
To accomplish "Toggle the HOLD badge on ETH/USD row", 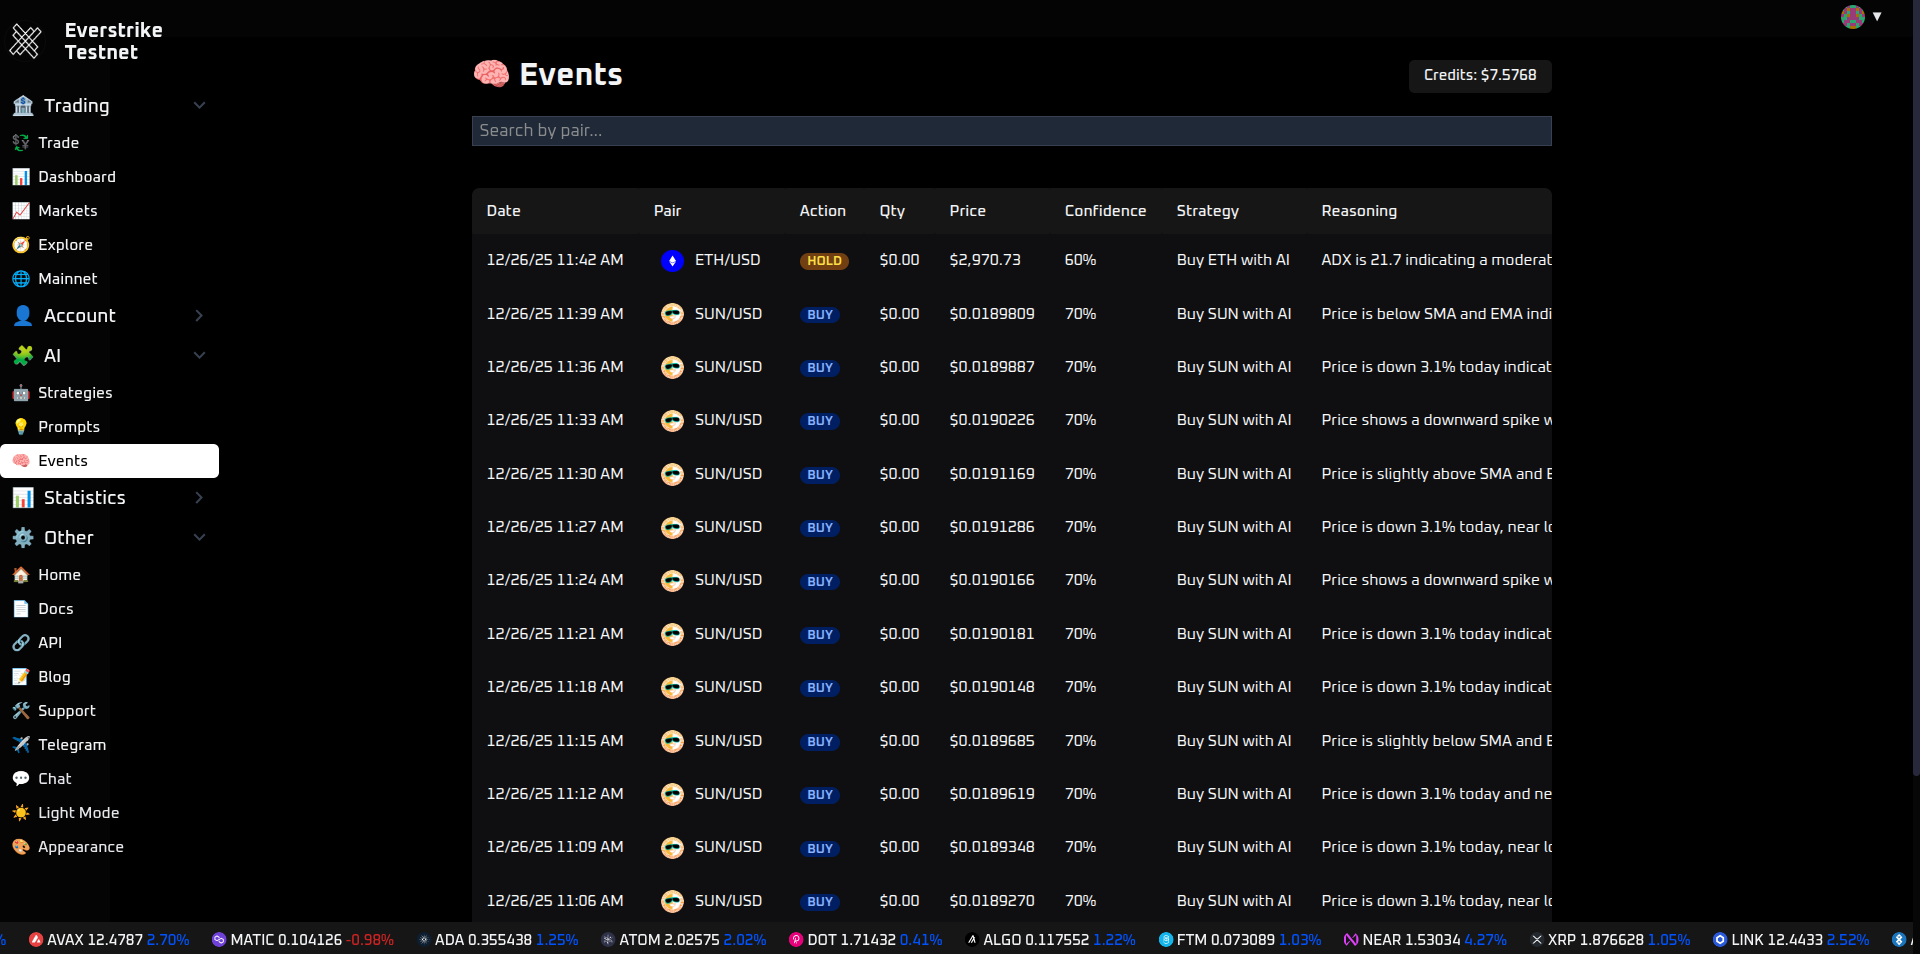I will pos(823,261).
